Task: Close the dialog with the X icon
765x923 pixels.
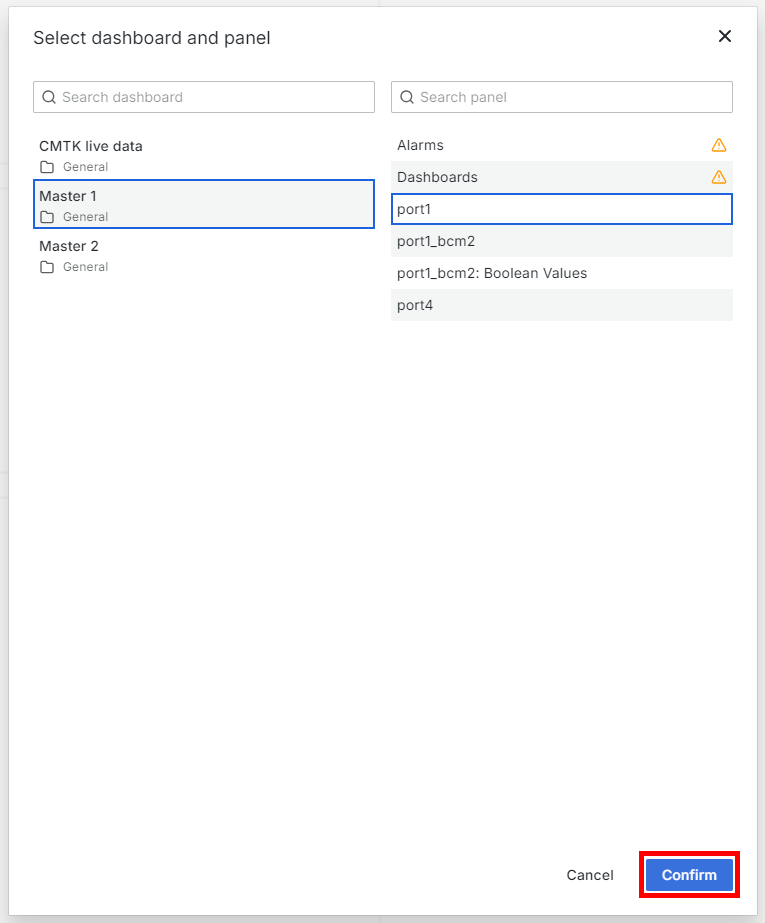Action: coord(725,37)
